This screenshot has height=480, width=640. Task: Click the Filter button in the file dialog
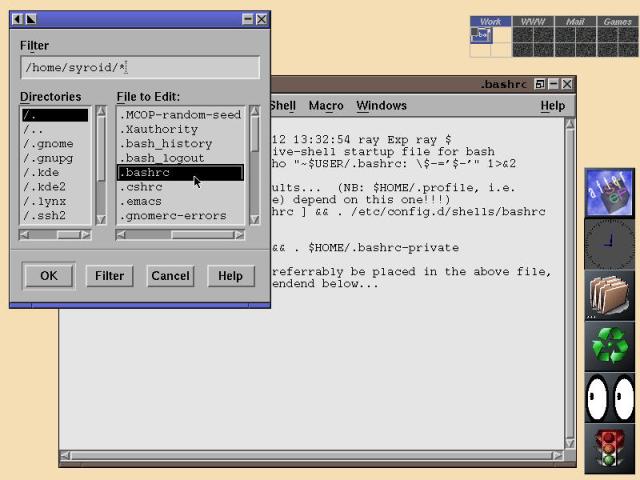[109, 276]
